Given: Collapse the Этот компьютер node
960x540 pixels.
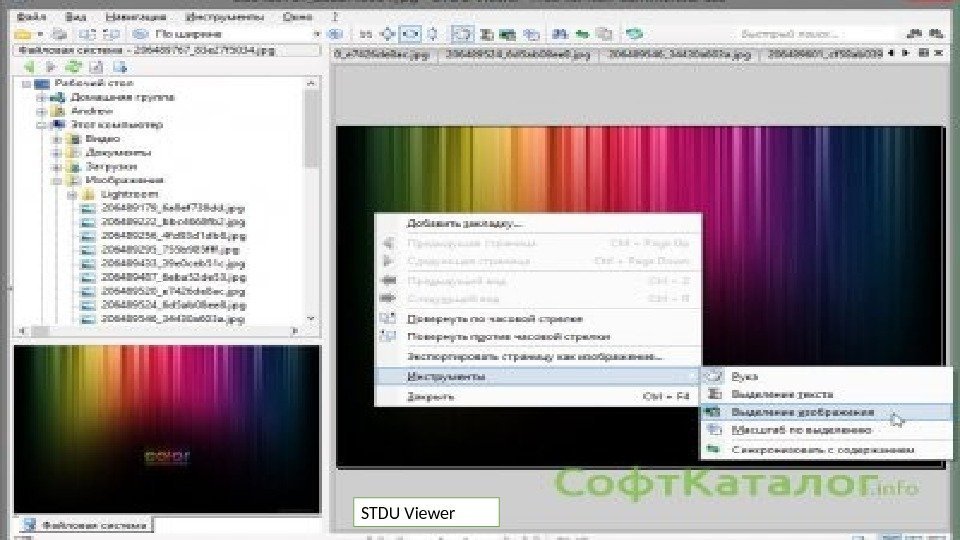Looking at the screenshot, I should coord(41,125).
